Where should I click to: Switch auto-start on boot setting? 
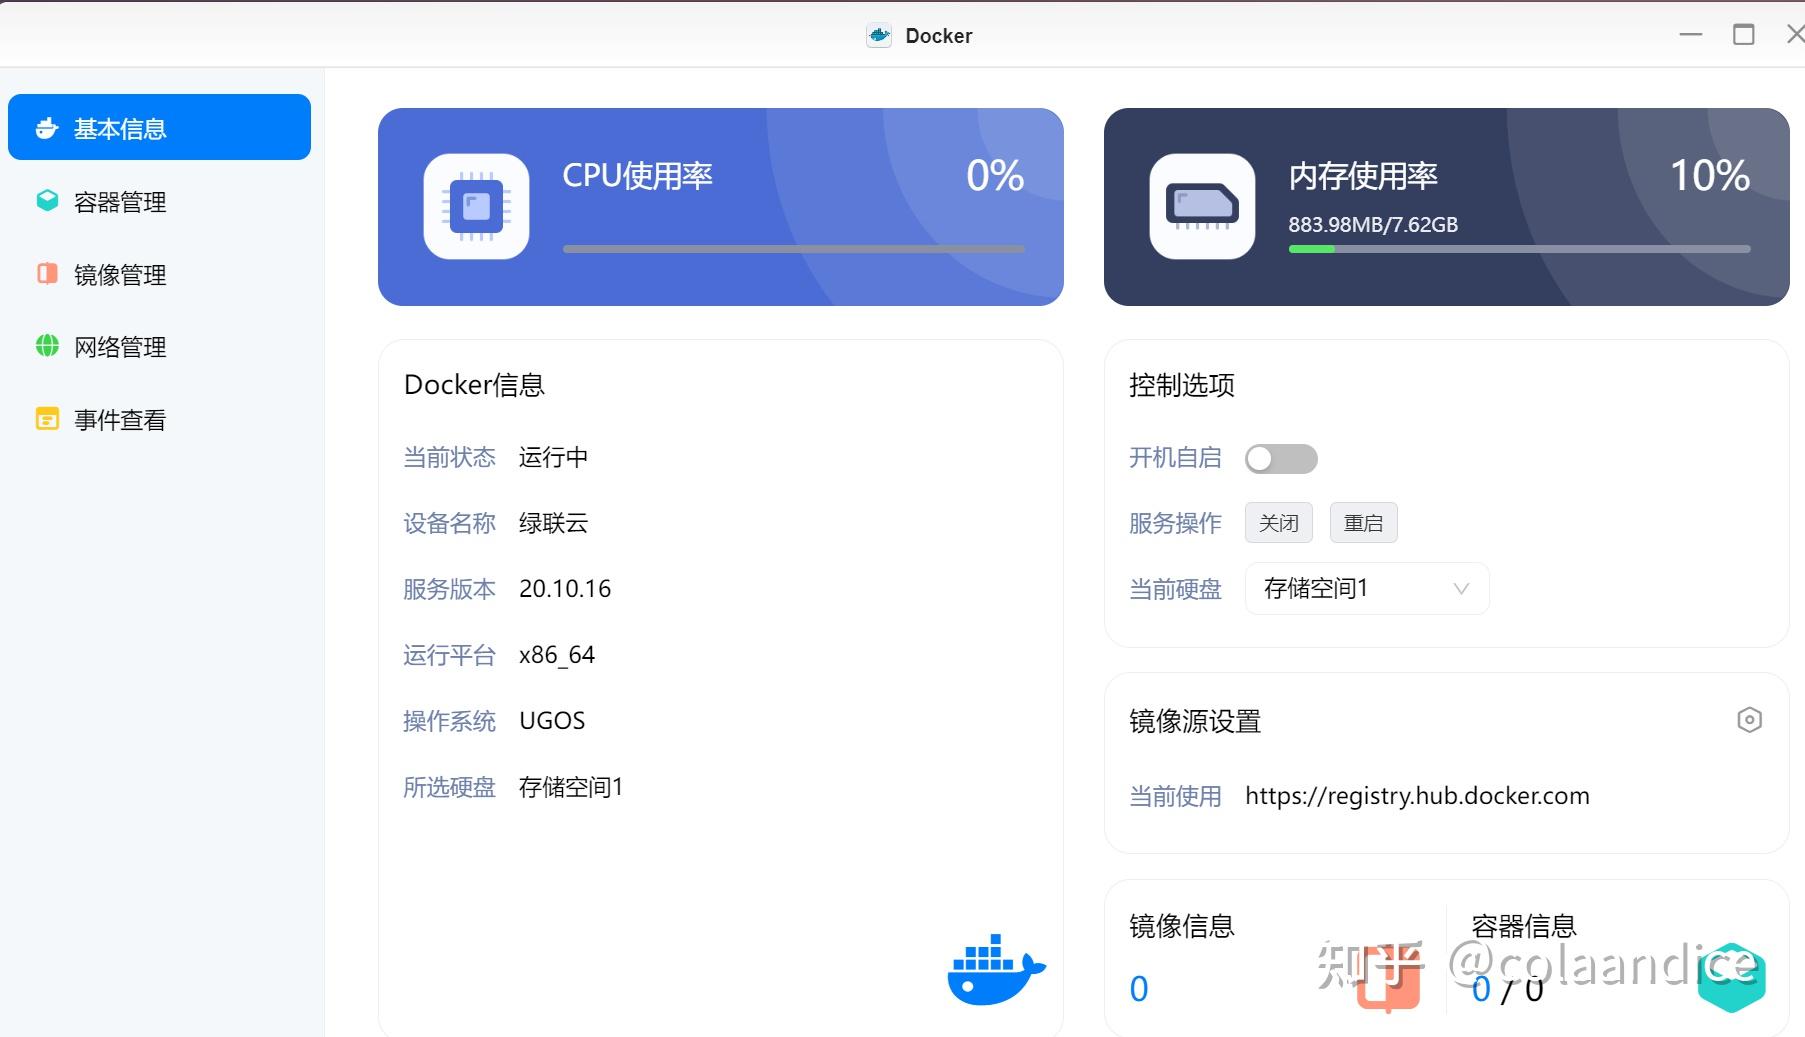coord(1281,458)
